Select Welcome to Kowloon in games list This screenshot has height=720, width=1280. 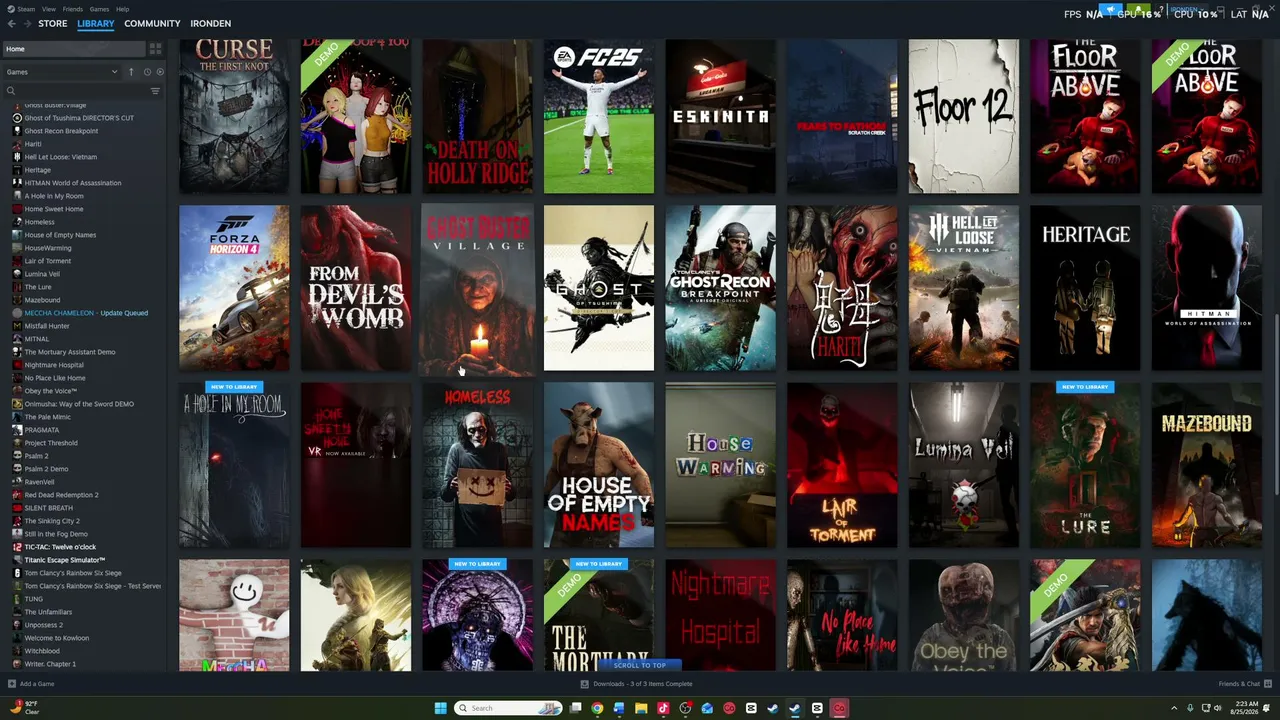(56, 638)
